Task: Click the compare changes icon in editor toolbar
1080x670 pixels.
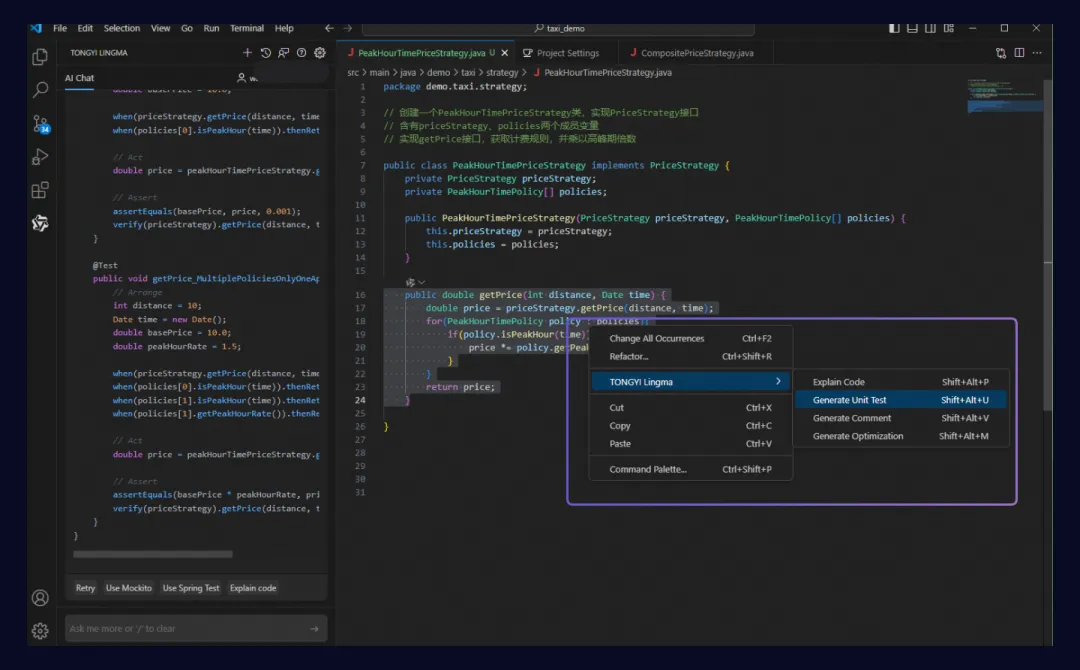Action: (1001, 53)
